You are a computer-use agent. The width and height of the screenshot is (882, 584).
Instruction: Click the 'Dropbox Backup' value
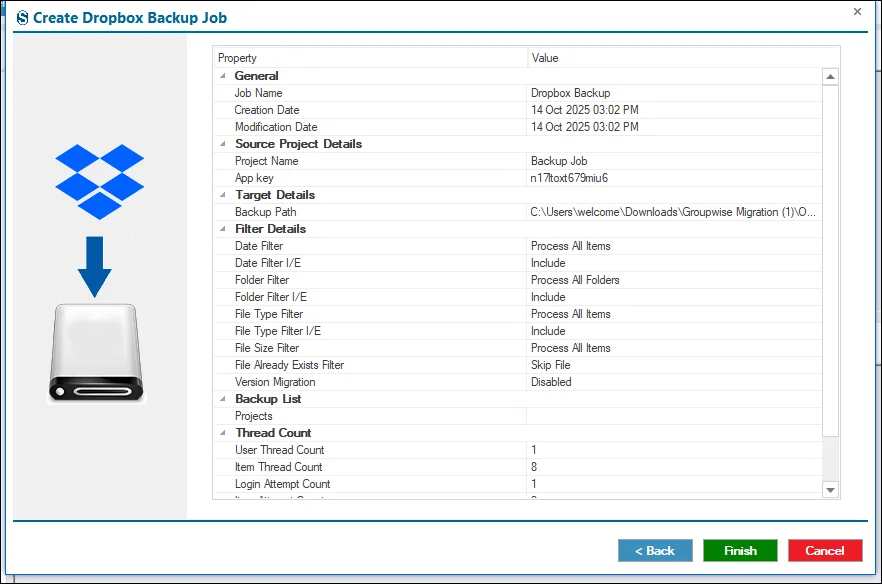point(570,93)
